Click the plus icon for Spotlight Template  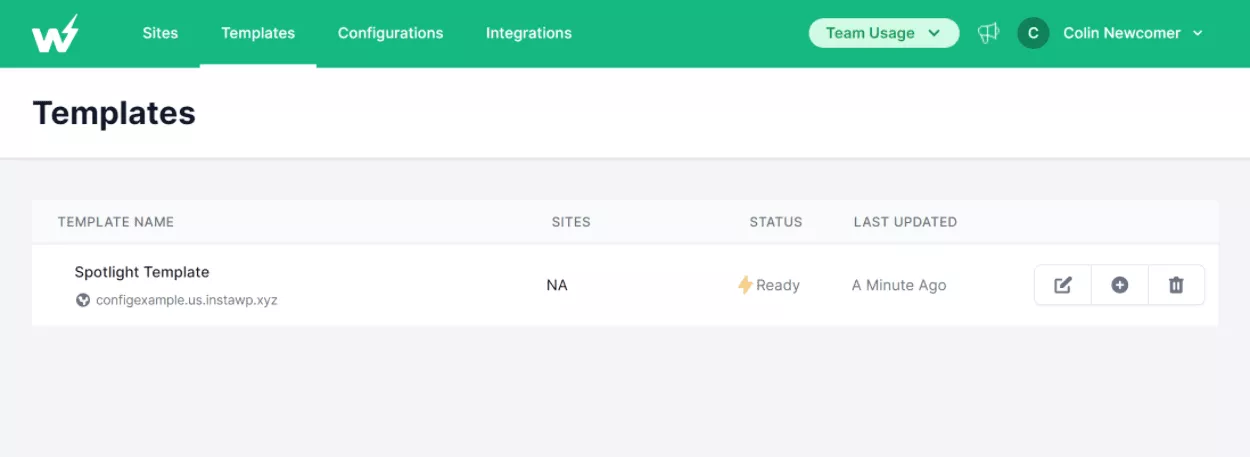pyautogui.click(x=1120, y=285)
